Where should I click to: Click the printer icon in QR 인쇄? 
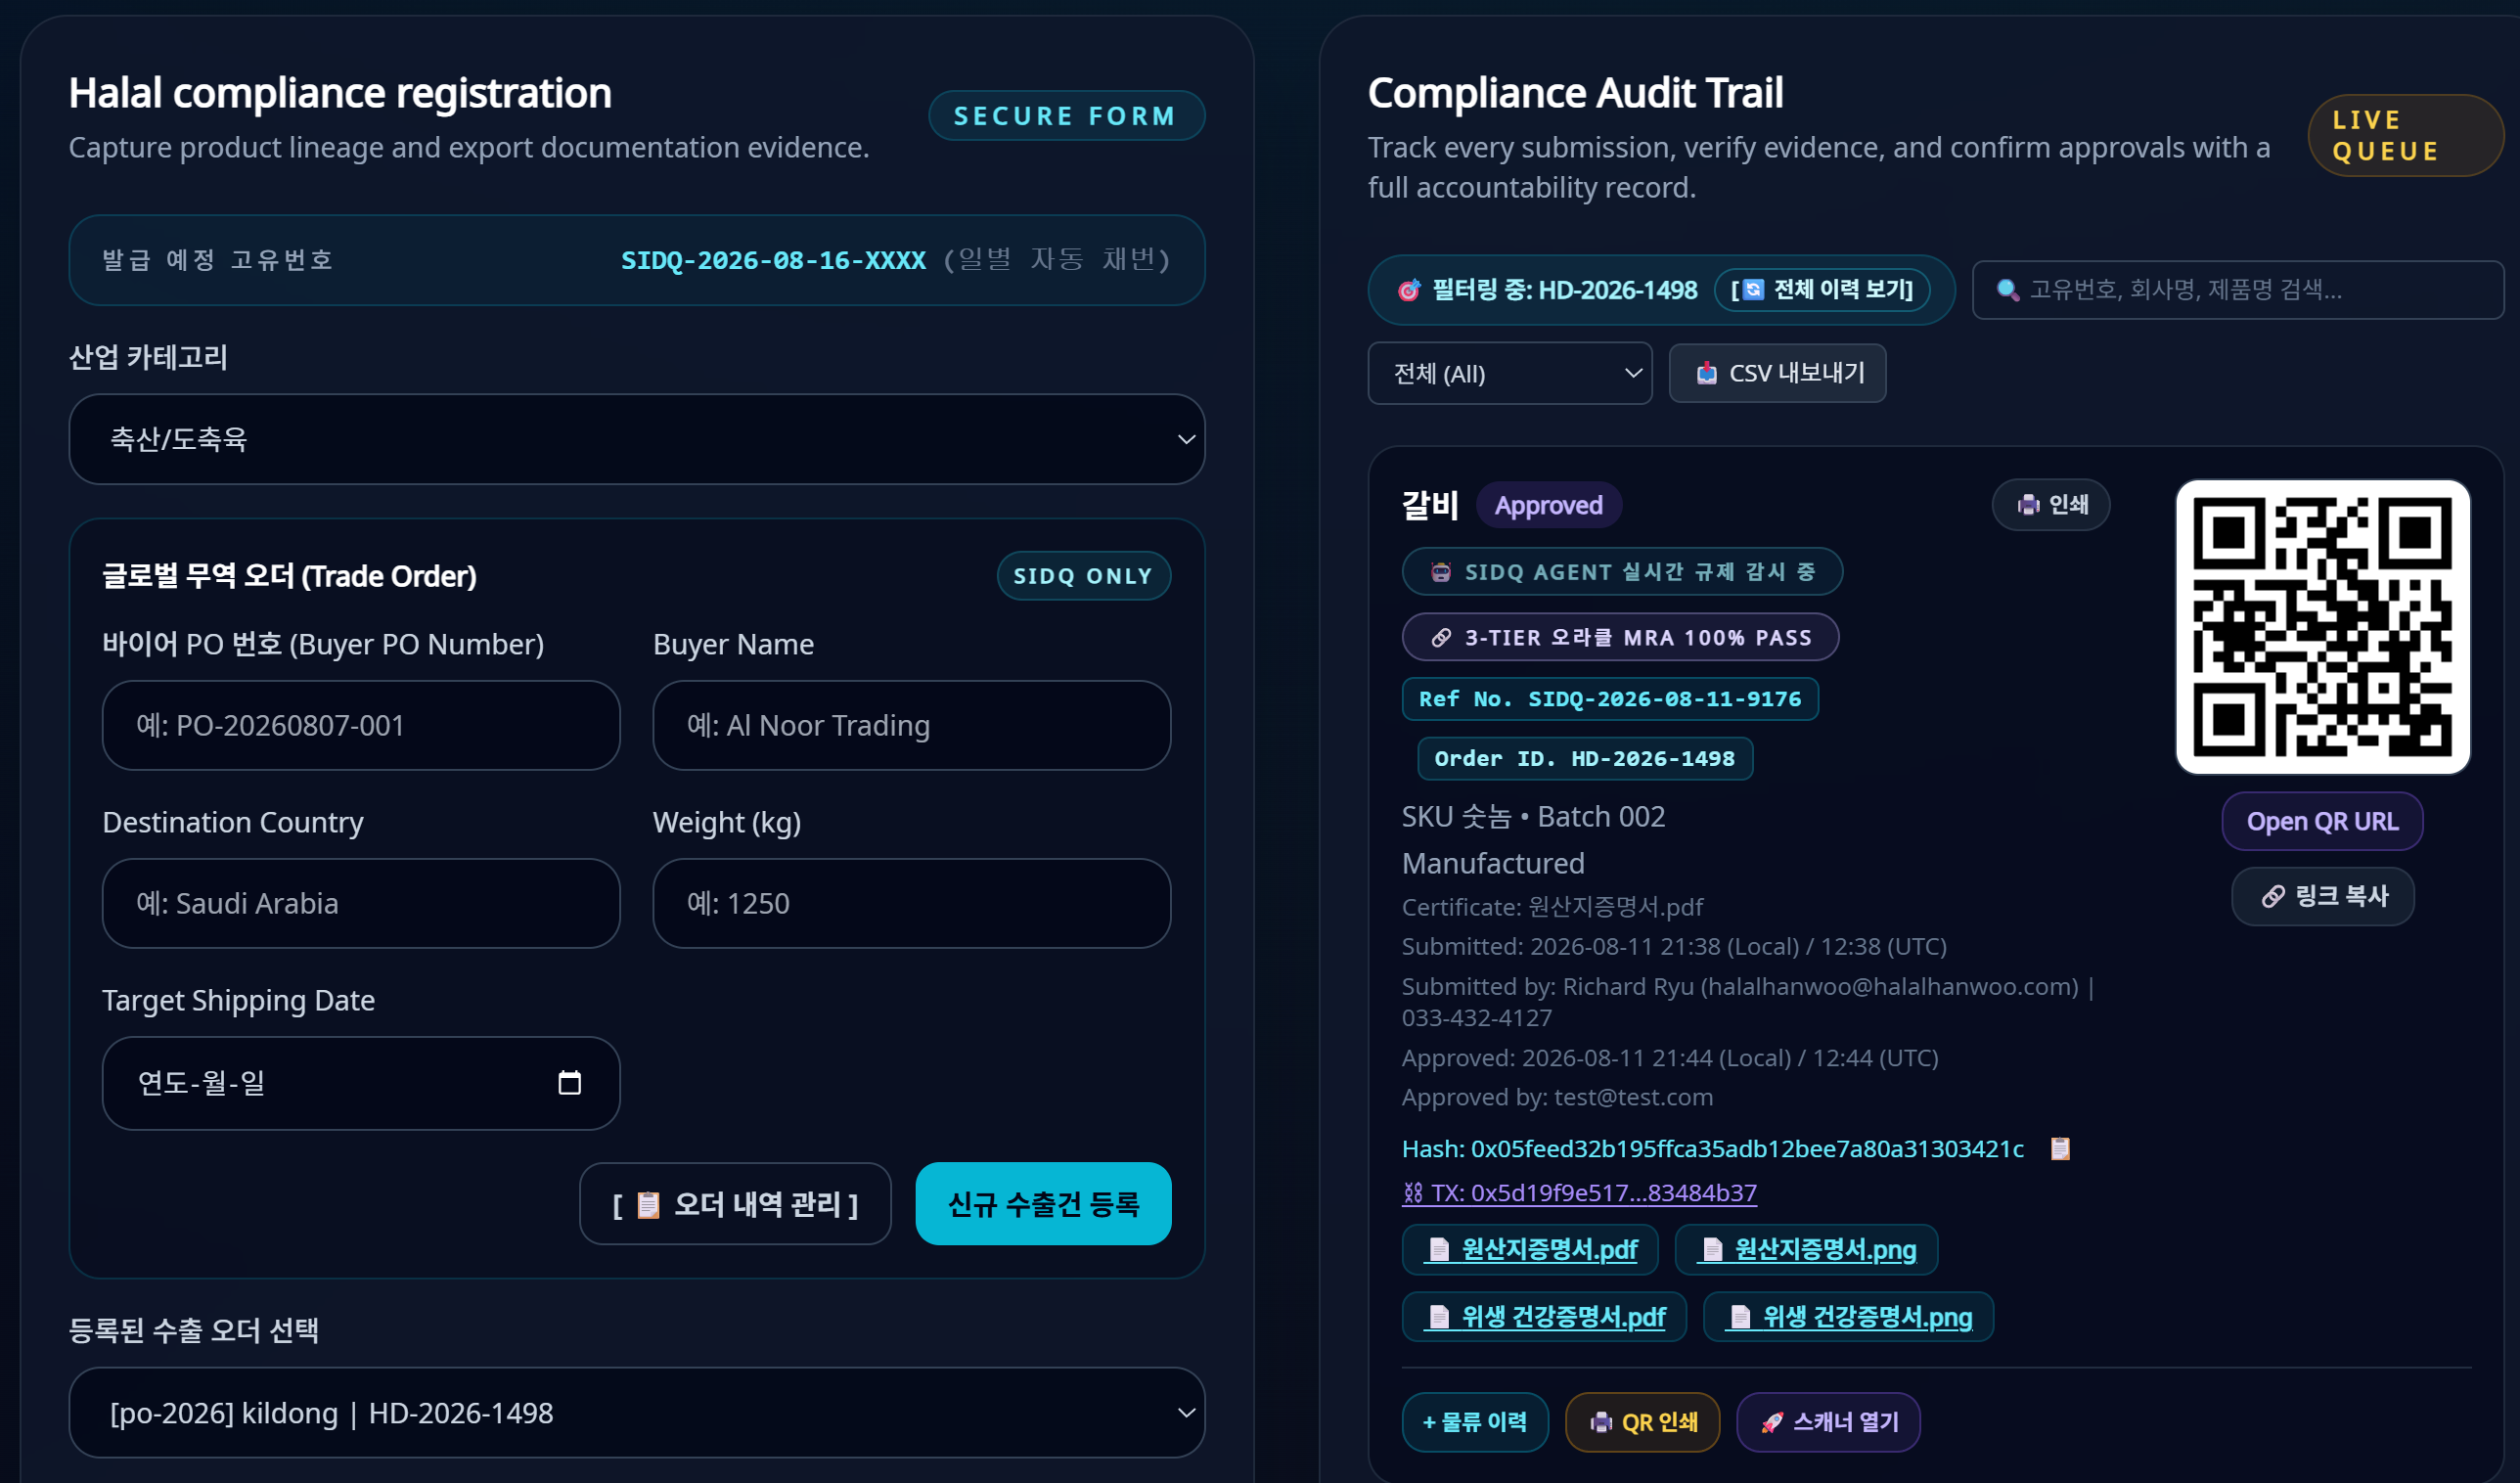click(x=1601, y=1422)
